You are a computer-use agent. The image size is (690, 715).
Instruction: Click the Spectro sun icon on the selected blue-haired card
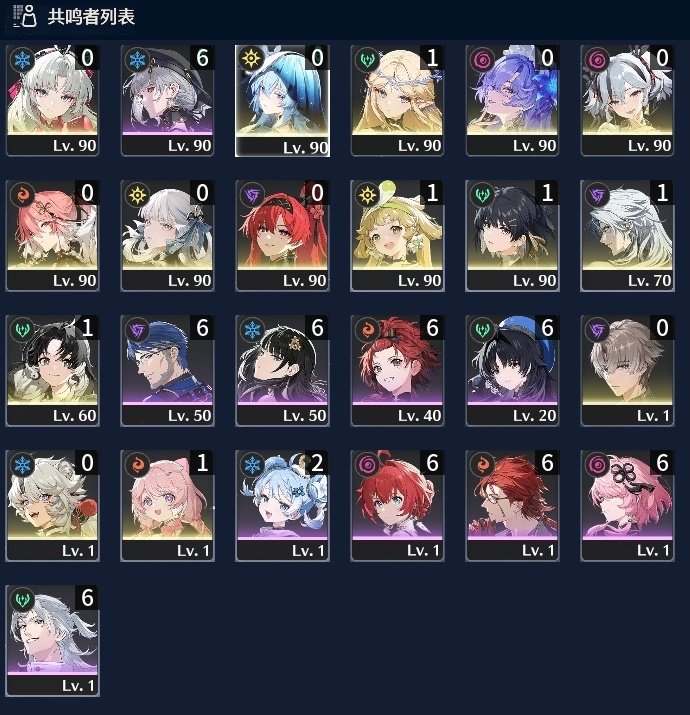(252, 59)
